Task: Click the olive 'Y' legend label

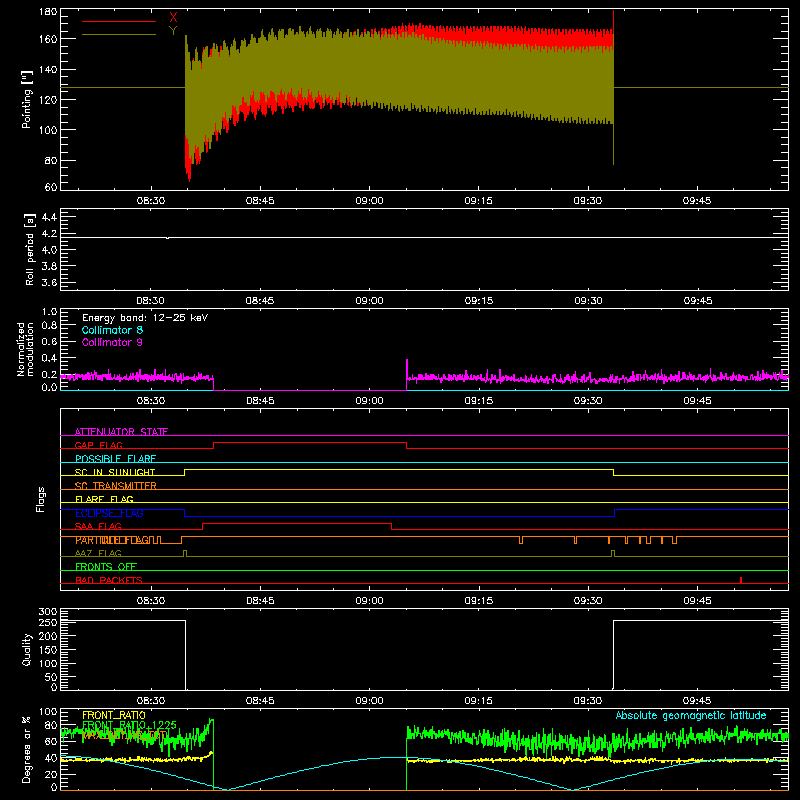Action: tap(173, 31)
